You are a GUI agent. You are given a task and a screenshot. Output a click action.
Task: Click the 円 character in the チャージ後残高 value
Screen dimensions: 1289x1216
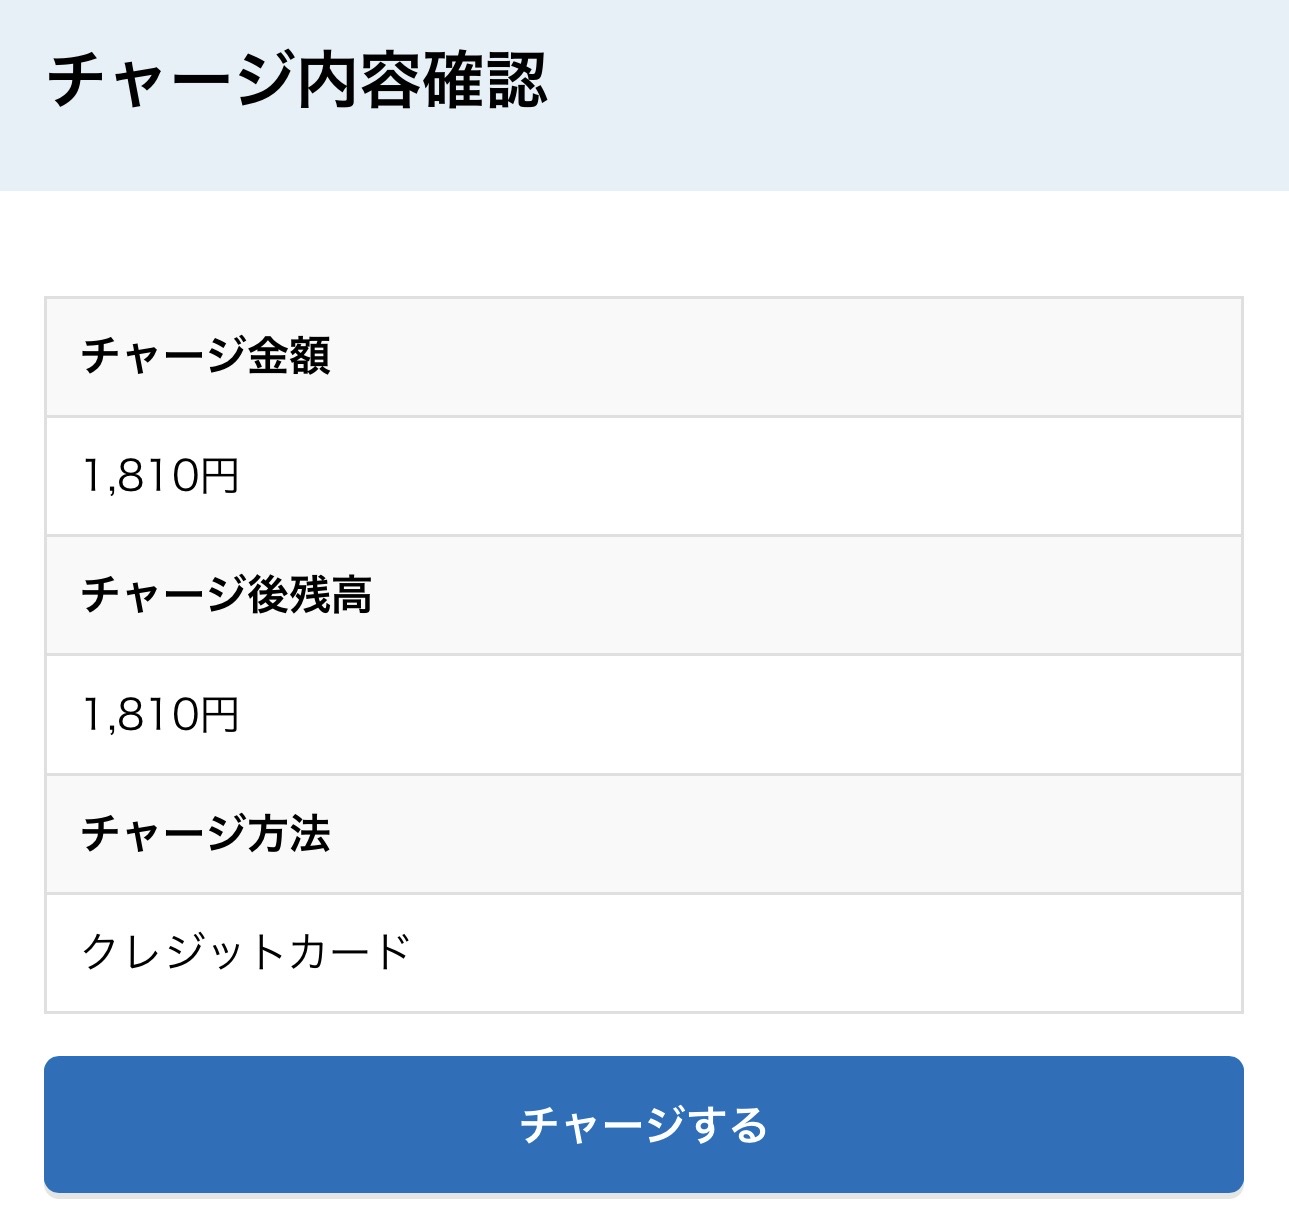(220, 715)
